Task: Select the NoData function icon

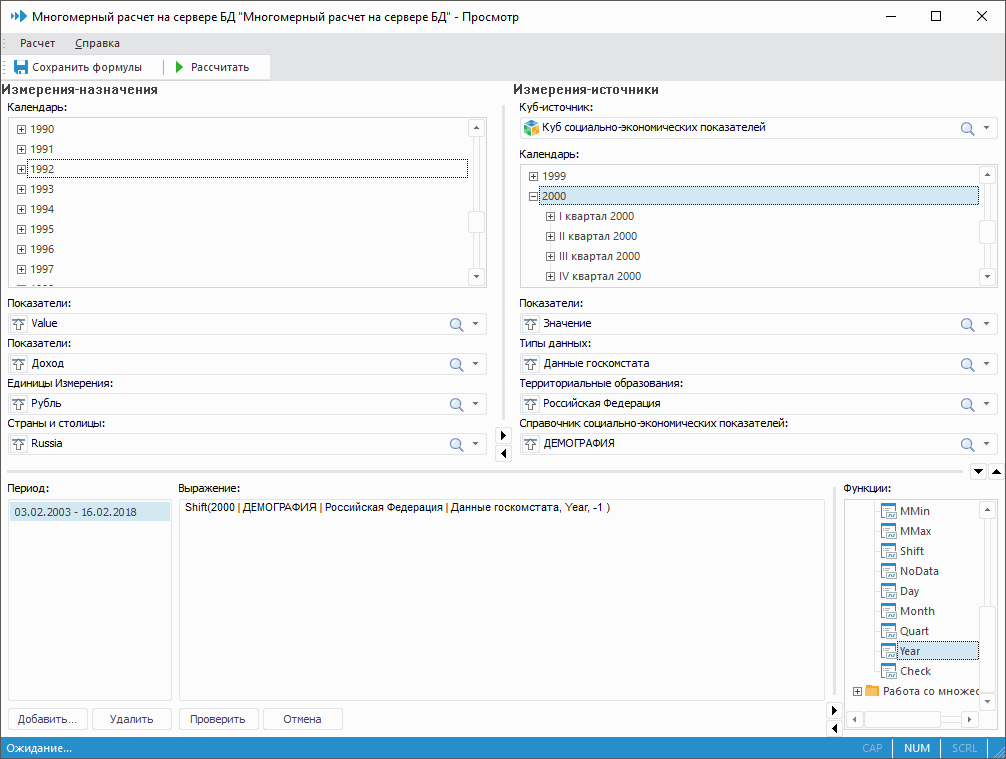Action: 889,571
